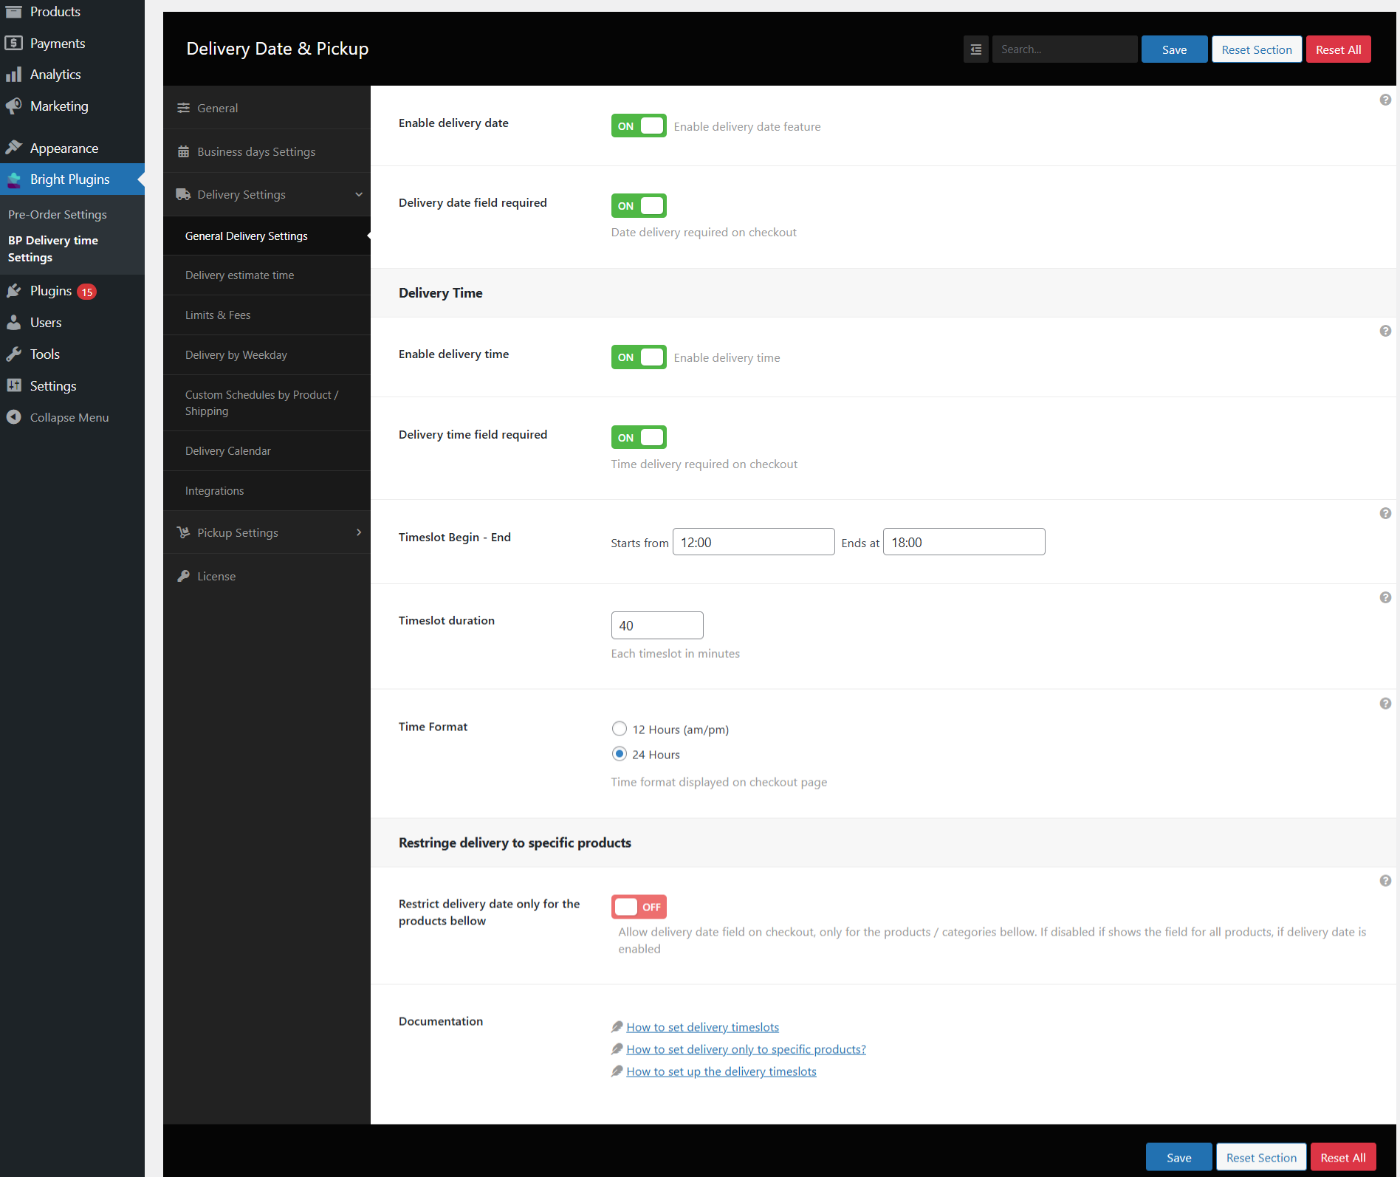Select the 12 Hours (am/pm) time format
Image resolution: width=1400 pixels, height=1177 pixels.
(x=619, y=729)
